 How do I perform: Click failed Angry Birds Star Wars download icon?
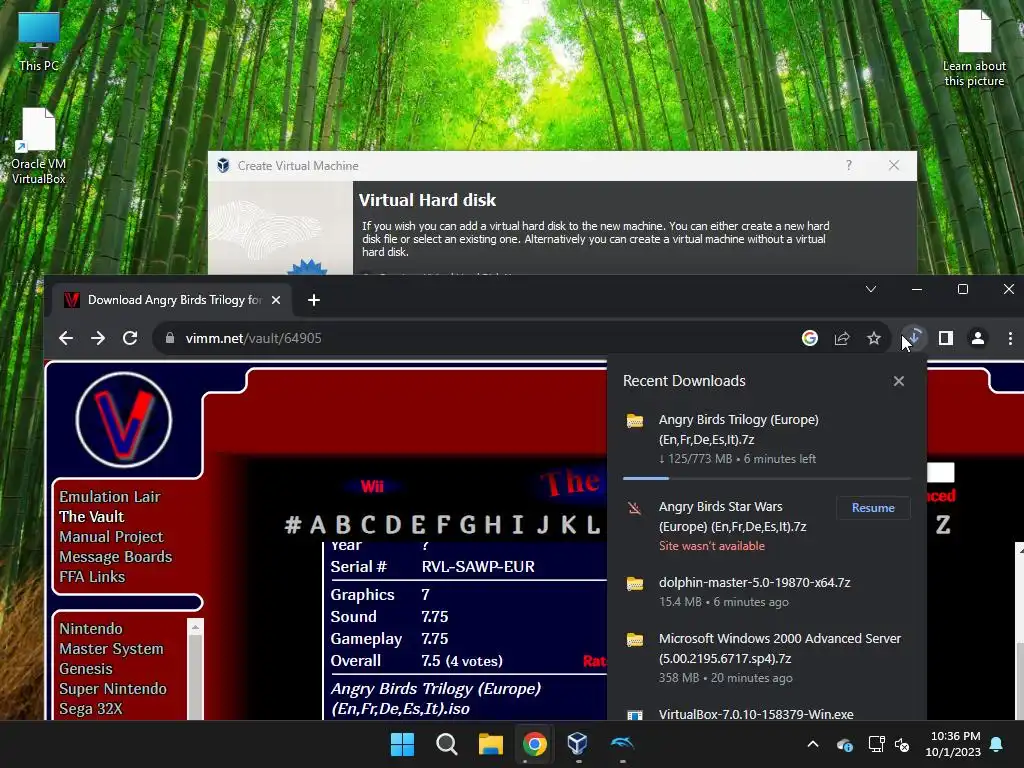(x=634, y=507)
